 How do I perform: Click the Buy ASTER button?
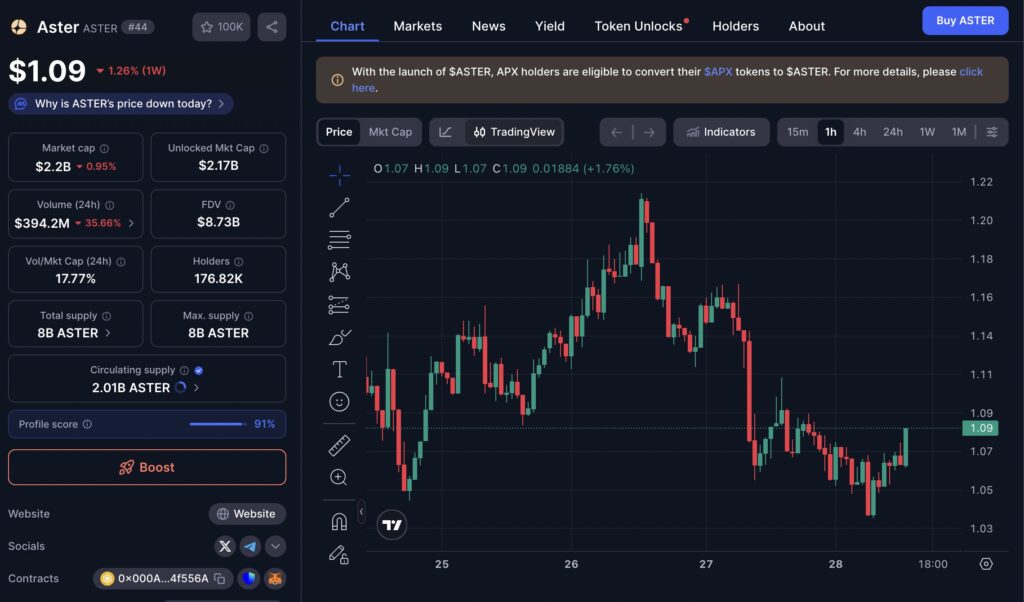click(x=965, y=21)
